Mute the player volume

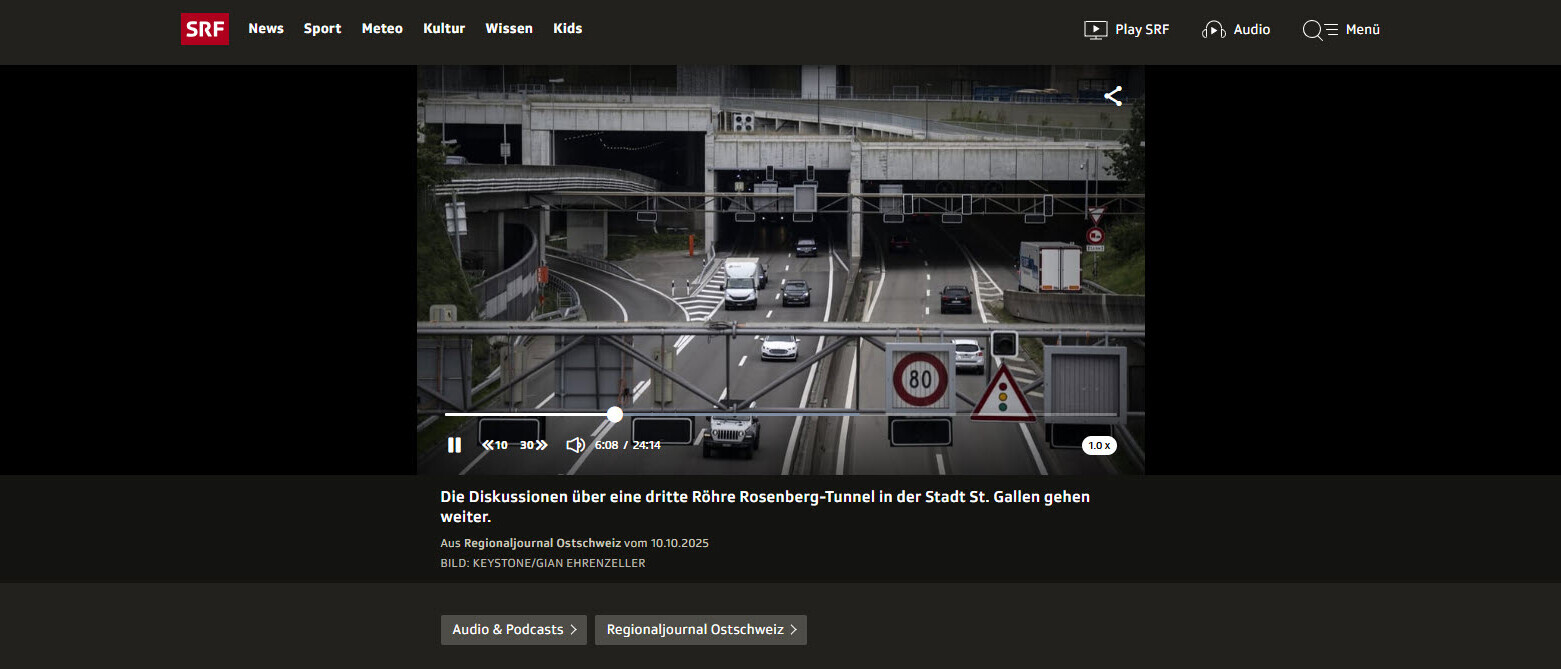[575, 445]
